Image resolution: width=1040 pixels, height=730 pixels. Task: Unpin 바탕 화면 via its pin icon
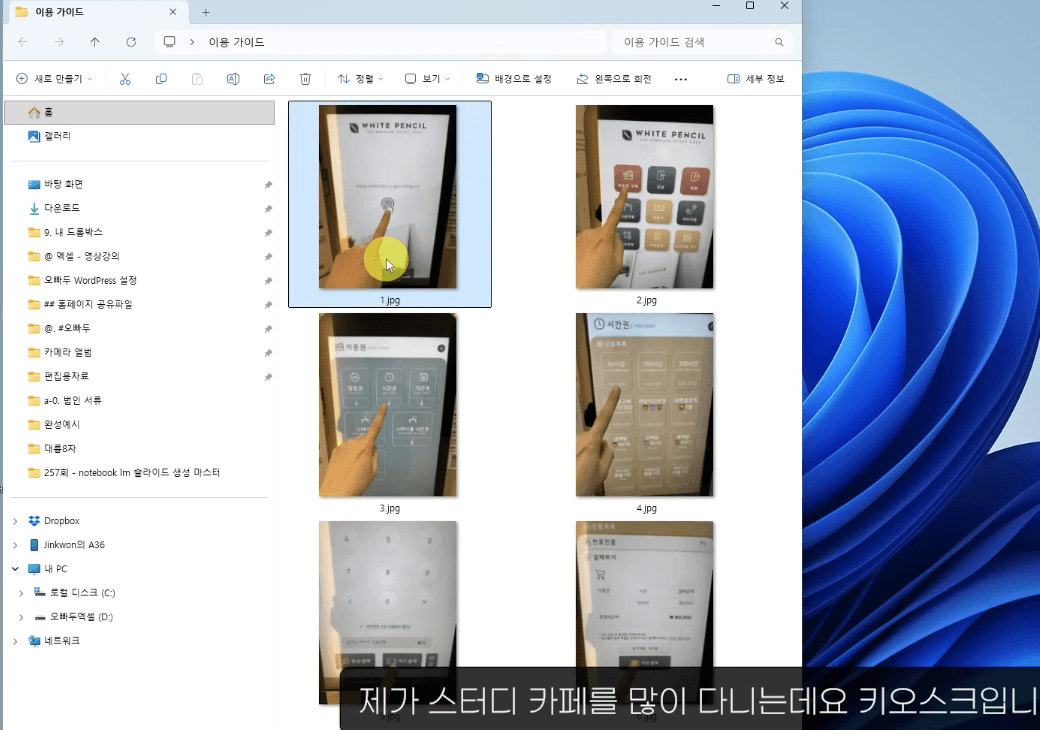click(x=268, y=185)
